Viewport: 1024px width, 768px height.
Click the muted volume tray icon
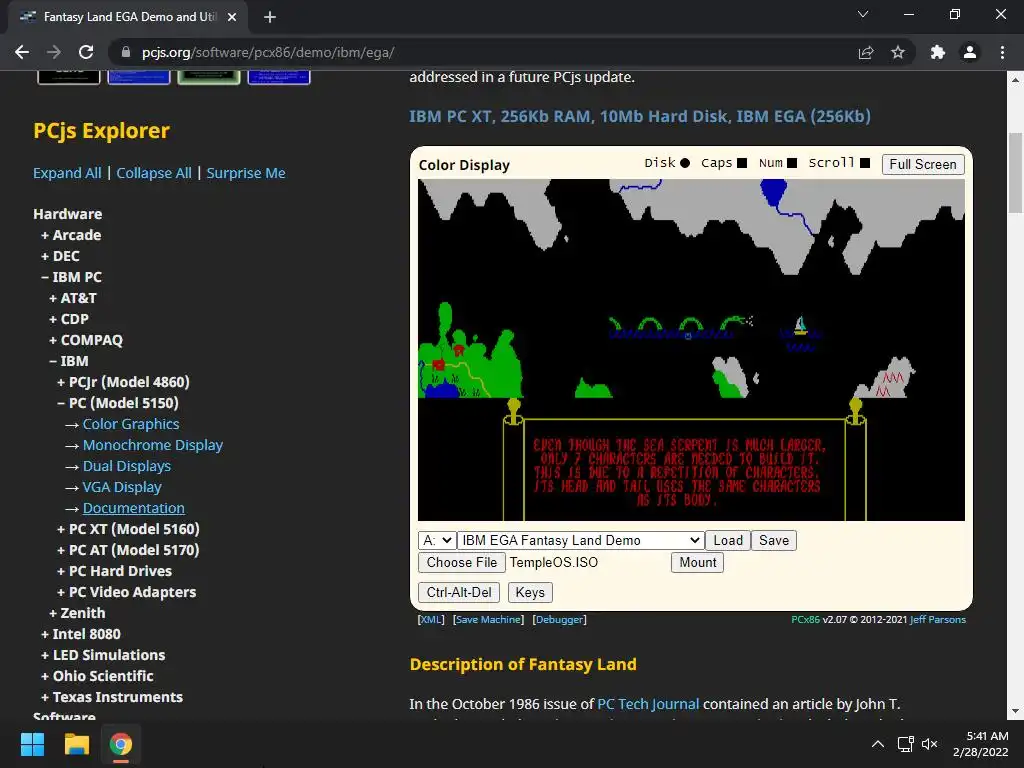929,744
